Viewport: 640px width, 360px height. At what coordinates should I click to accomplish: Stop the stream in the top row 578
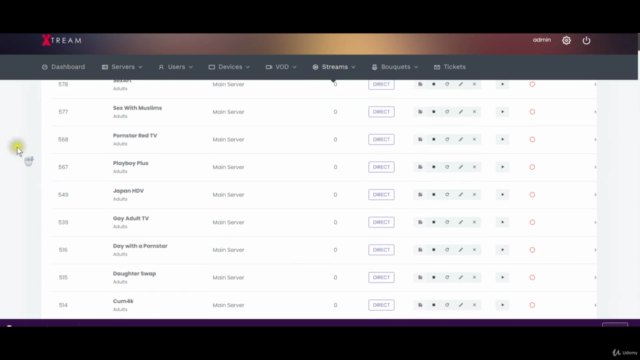pyautogui.click(x=433, y=84)
